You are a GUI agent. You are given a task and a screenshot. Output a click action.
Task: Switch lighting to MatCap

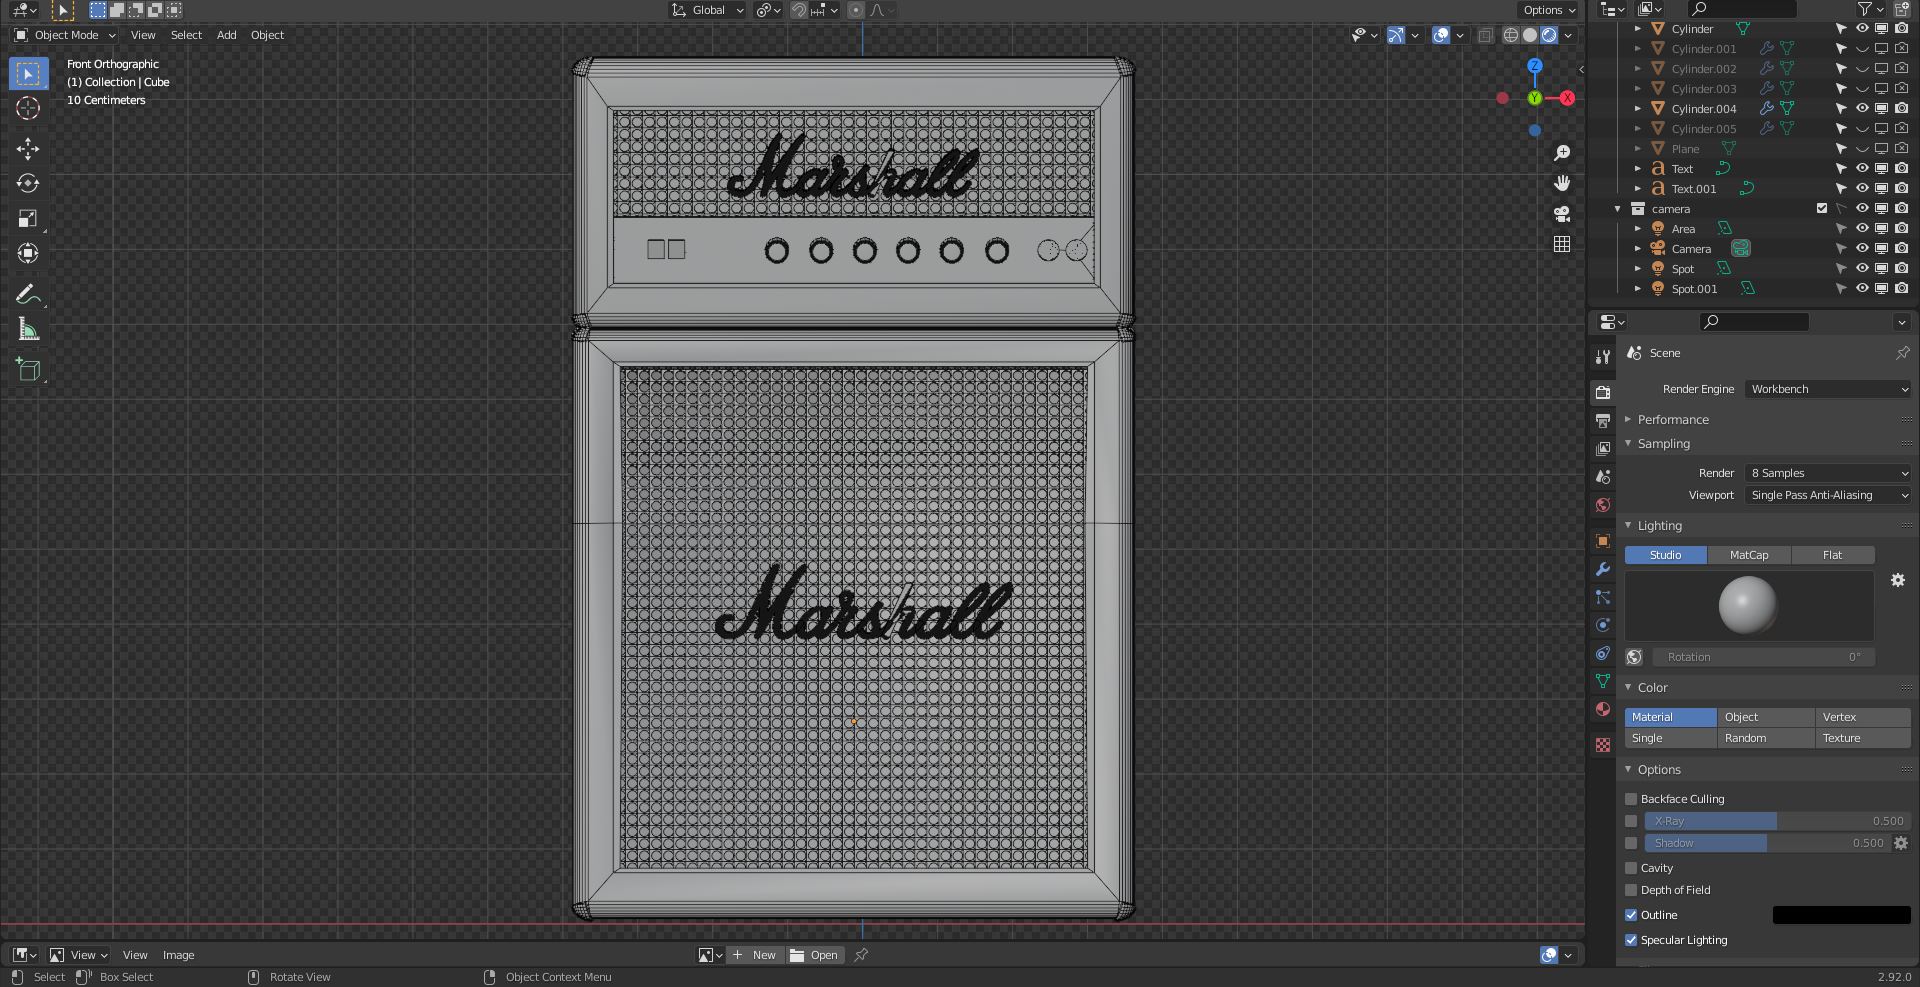coord(1749,555)
